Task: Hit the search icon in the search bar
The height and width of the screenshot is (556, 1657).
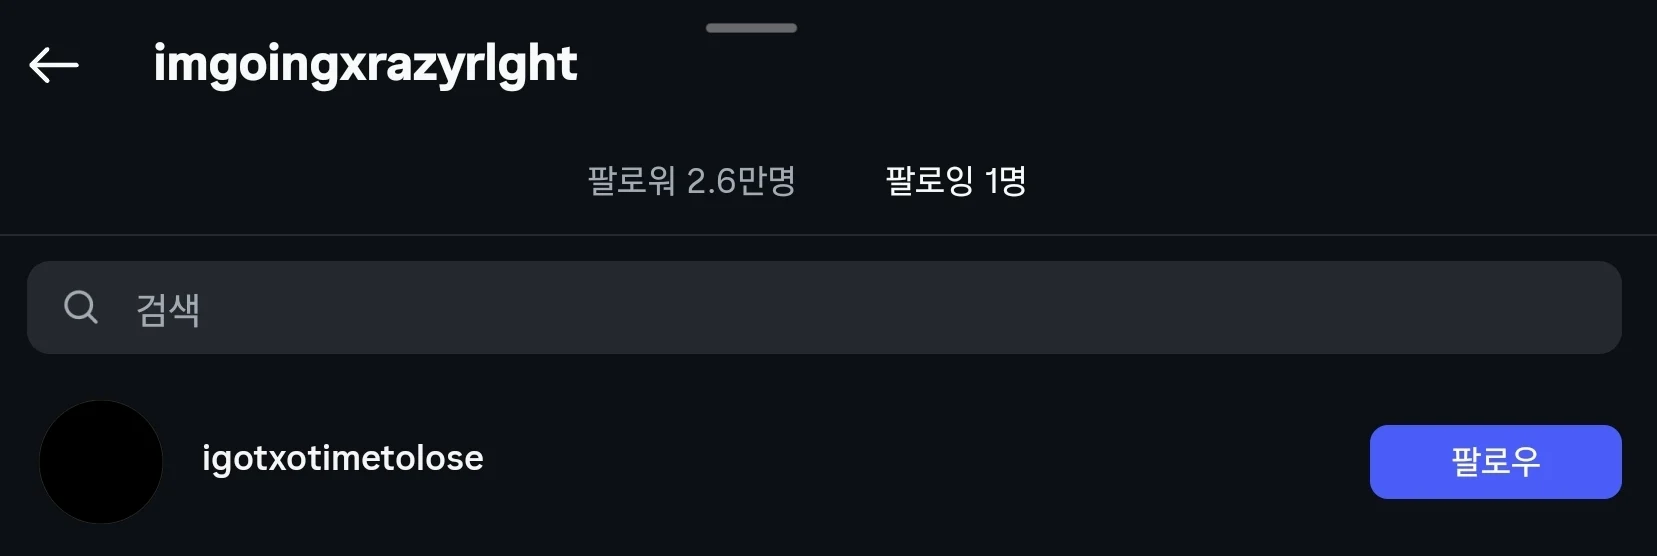Action: (x=81, y=307)
